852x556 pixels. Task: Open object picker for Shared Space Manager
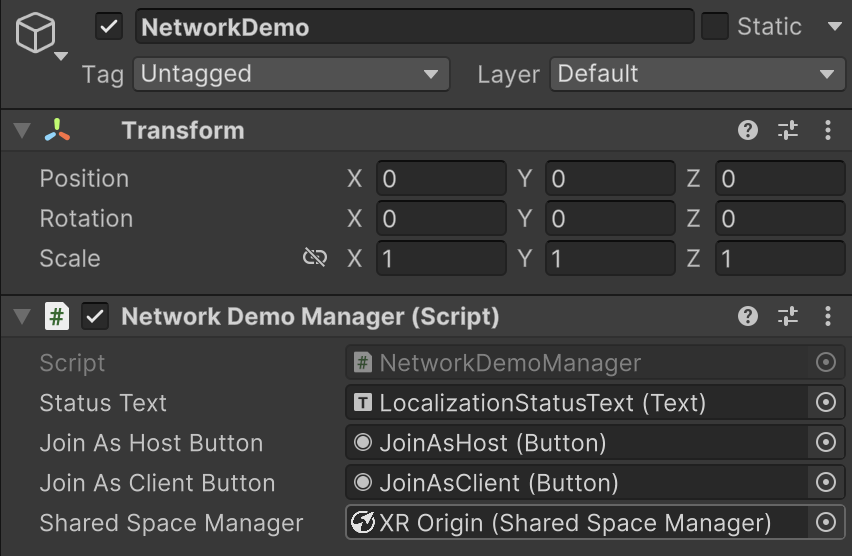[x=826, y=523]
